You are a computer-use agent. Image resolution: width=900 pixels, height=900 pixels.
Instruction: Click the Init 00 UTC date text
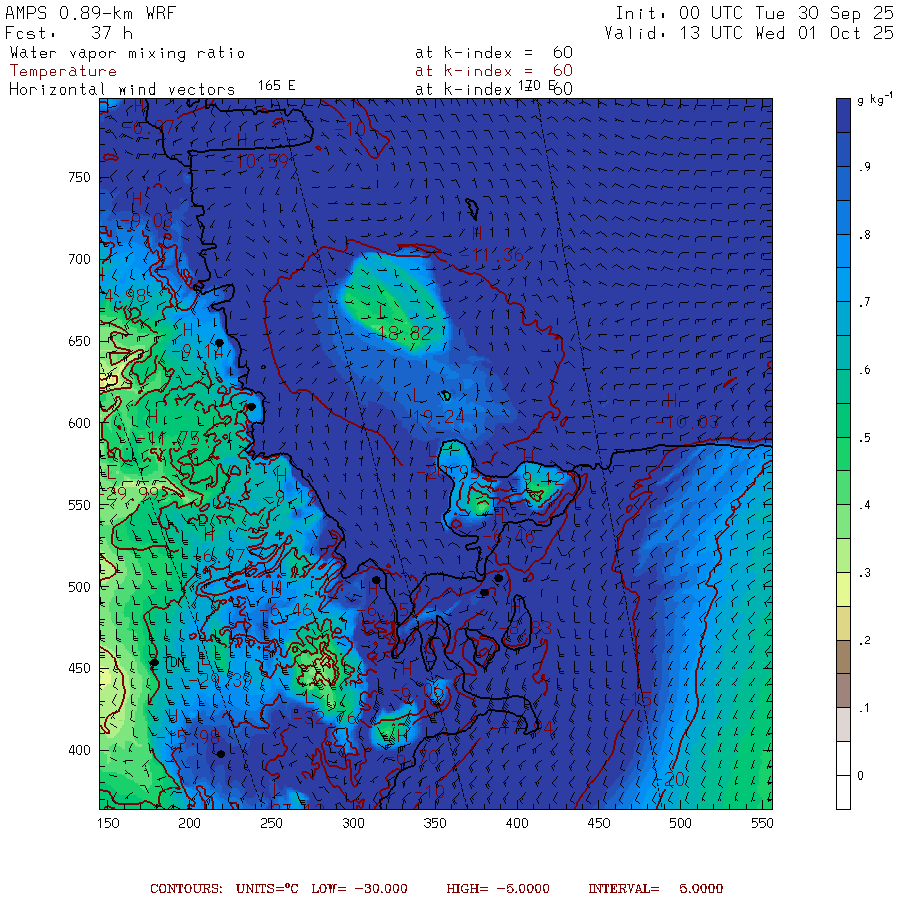[754, 13]
